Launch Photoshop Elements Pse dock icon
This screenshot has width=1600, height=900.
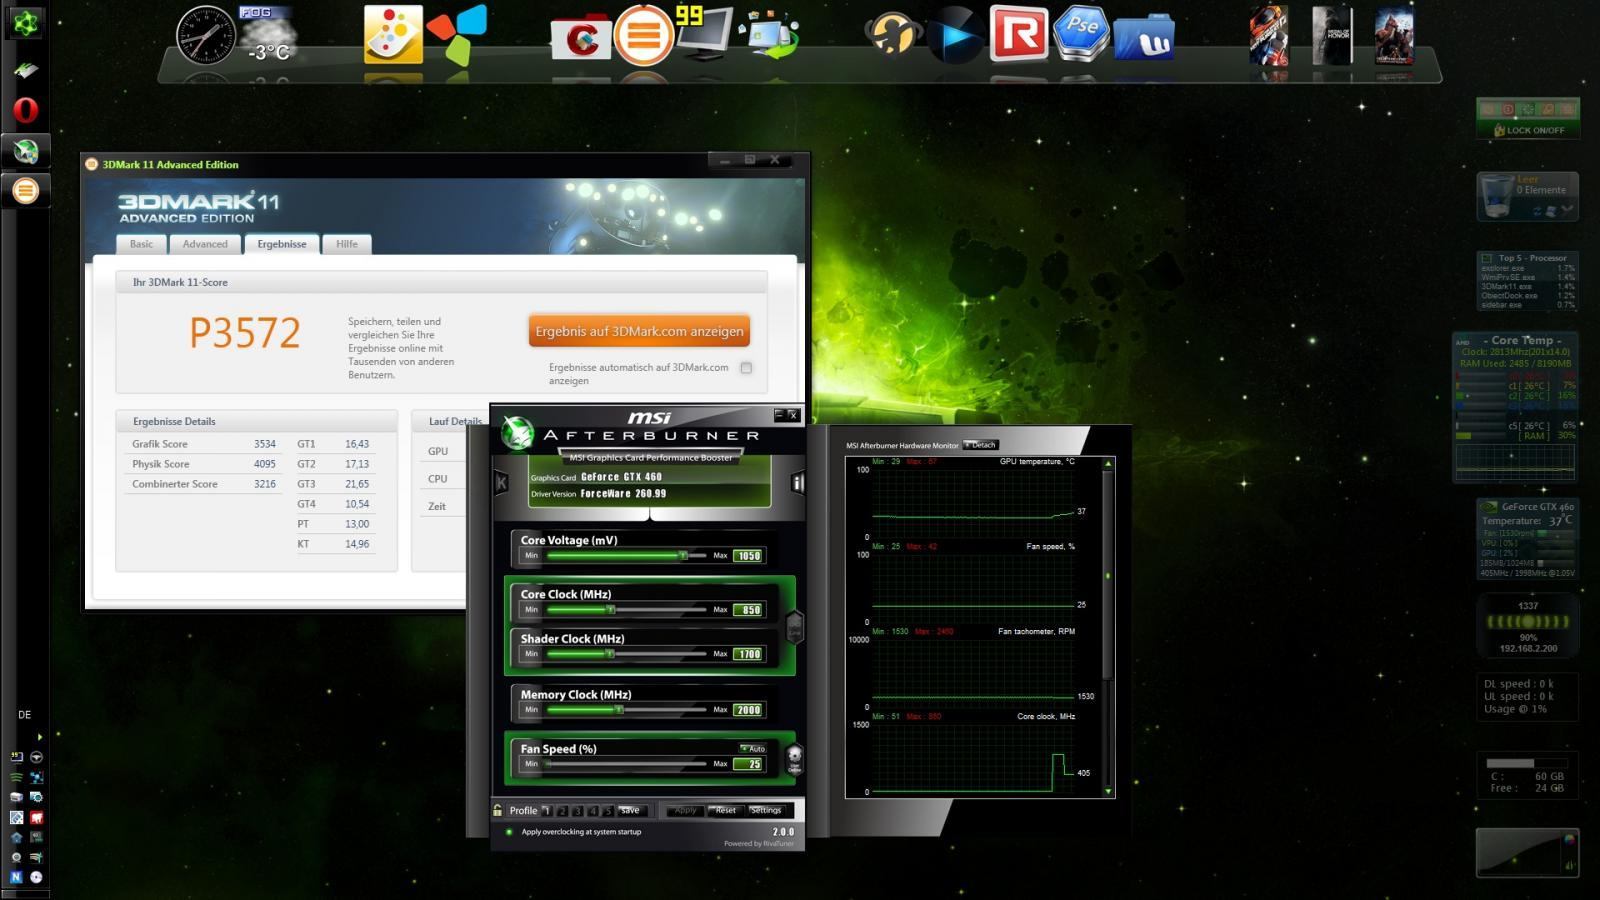(x=1081, y=33)
